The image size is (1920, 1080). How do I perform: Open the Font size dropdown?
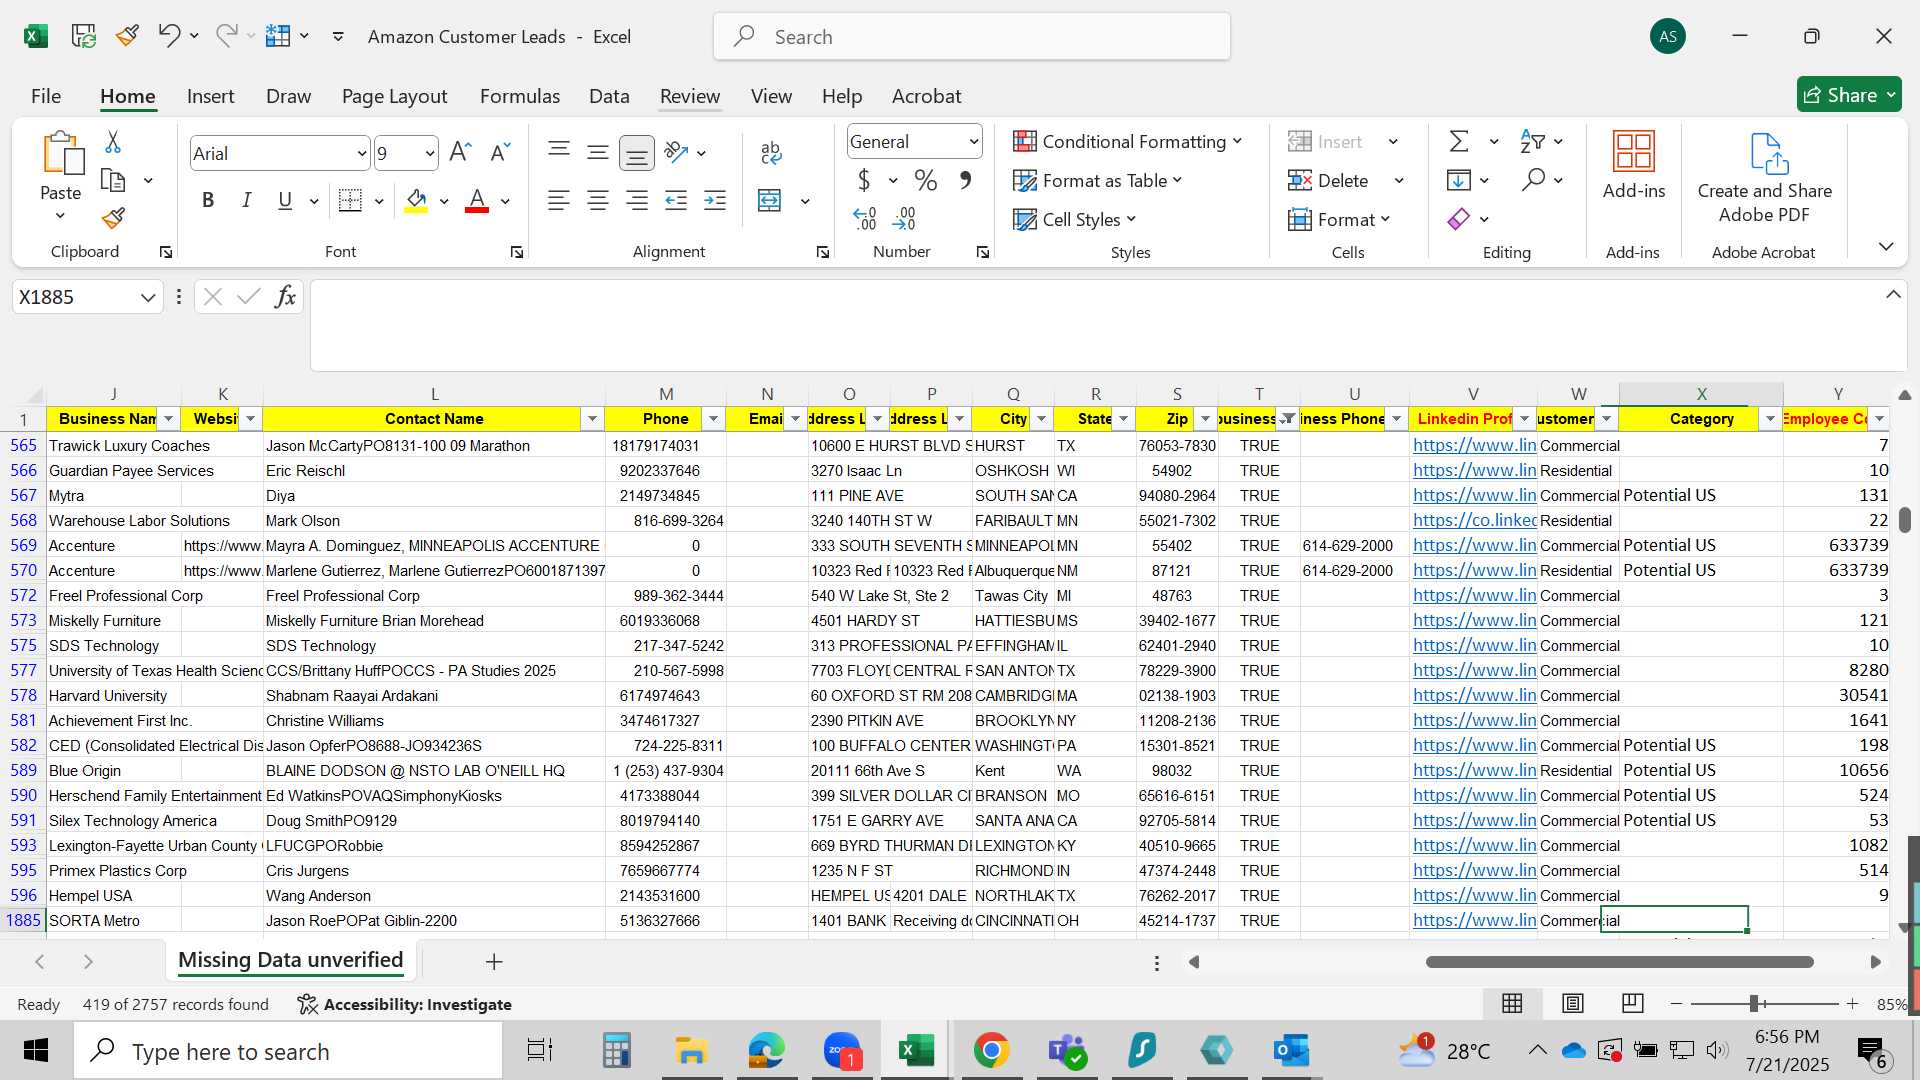(430, 153)
